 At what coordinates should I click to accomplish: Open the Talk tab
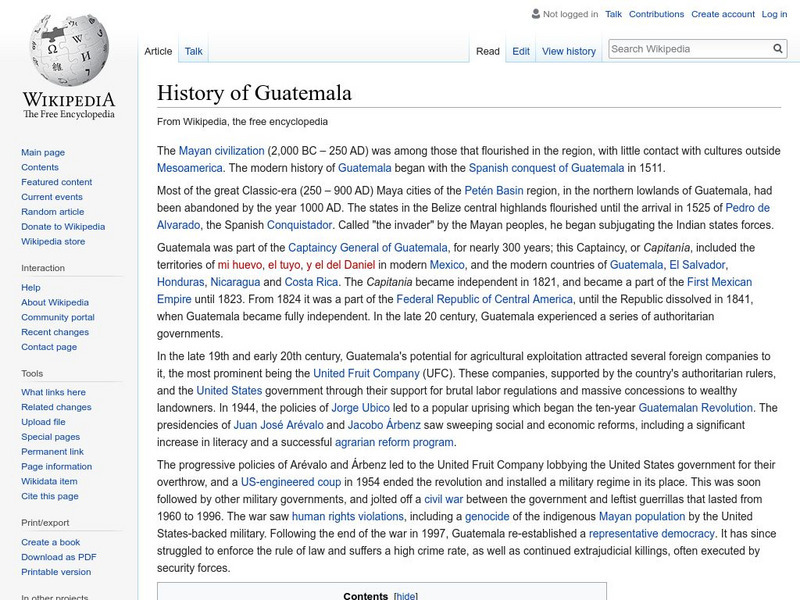pyautogui.click(x=193, y=51)
